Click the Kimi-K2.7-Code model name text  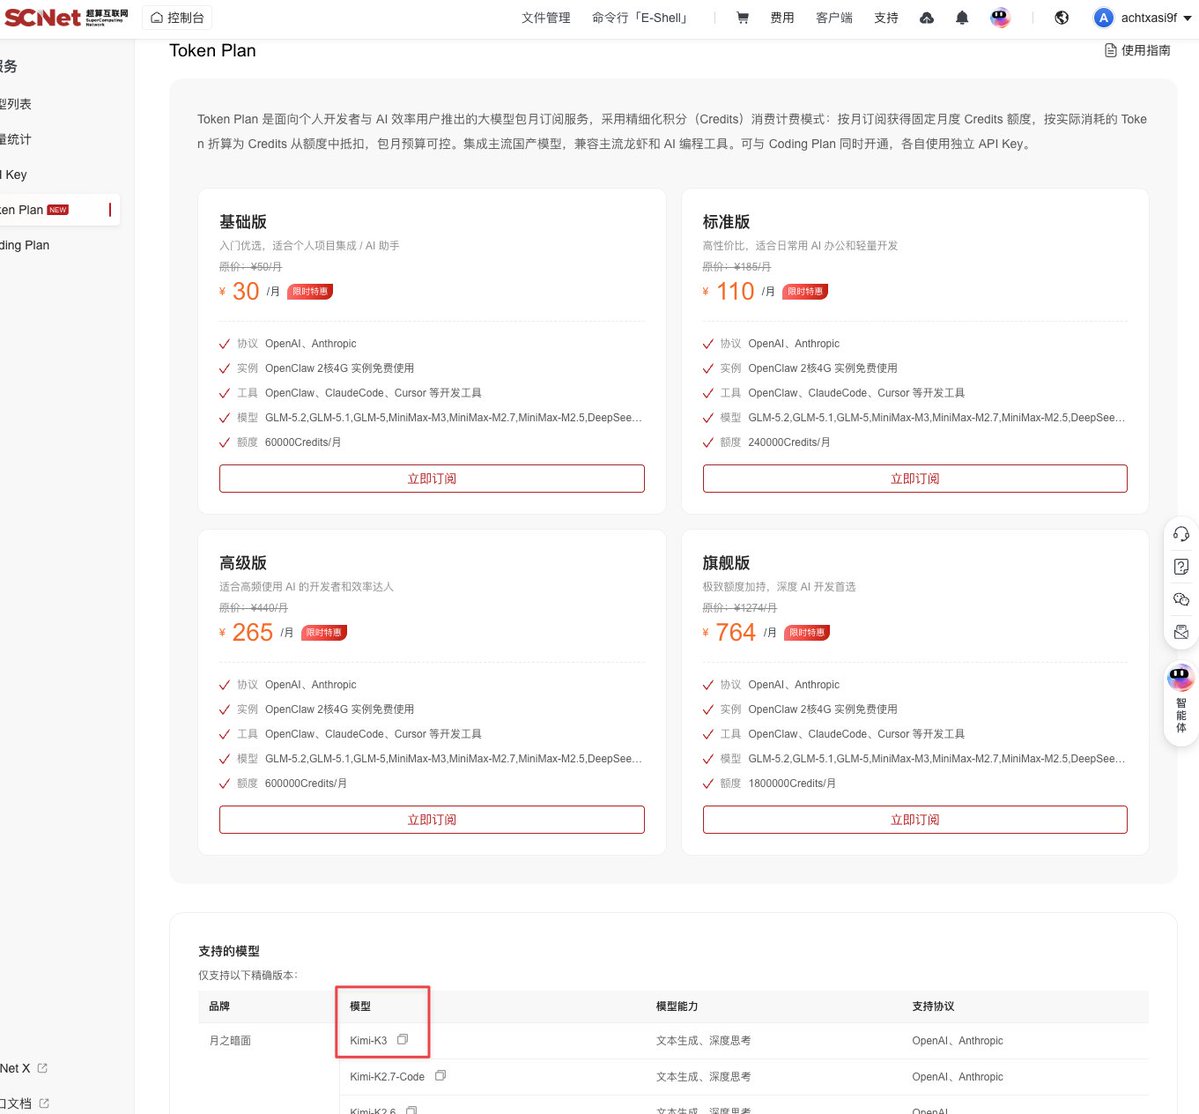pyautogui.click(x=387, y=1077)
